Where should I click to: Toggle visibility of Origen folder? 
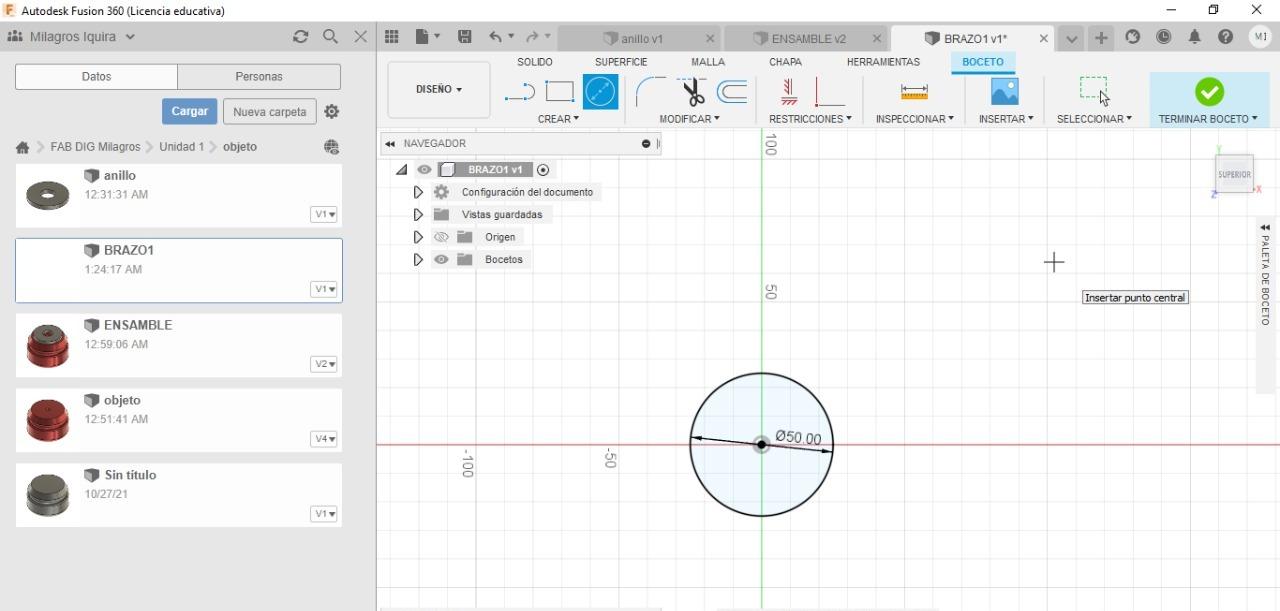441,237
